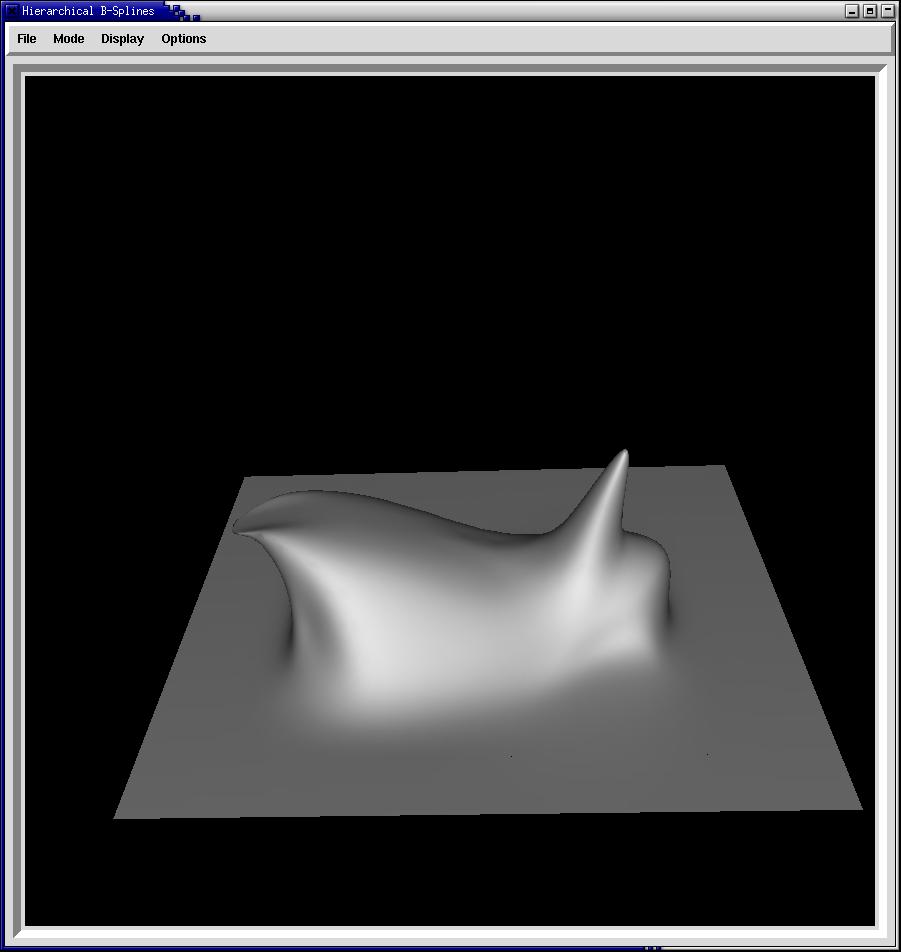Viewport: 901px width, 952px height.
Task: Open the Options menu
Action: pos(184,39)
